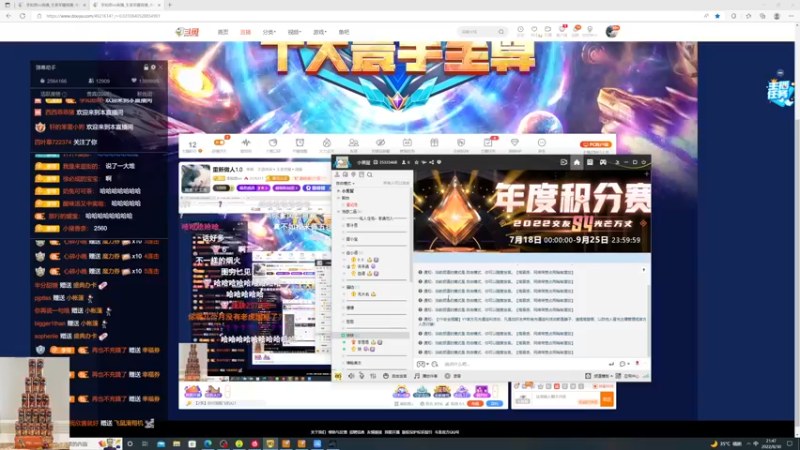Click the magnifier icon in Douyu search box

point(502,32)
